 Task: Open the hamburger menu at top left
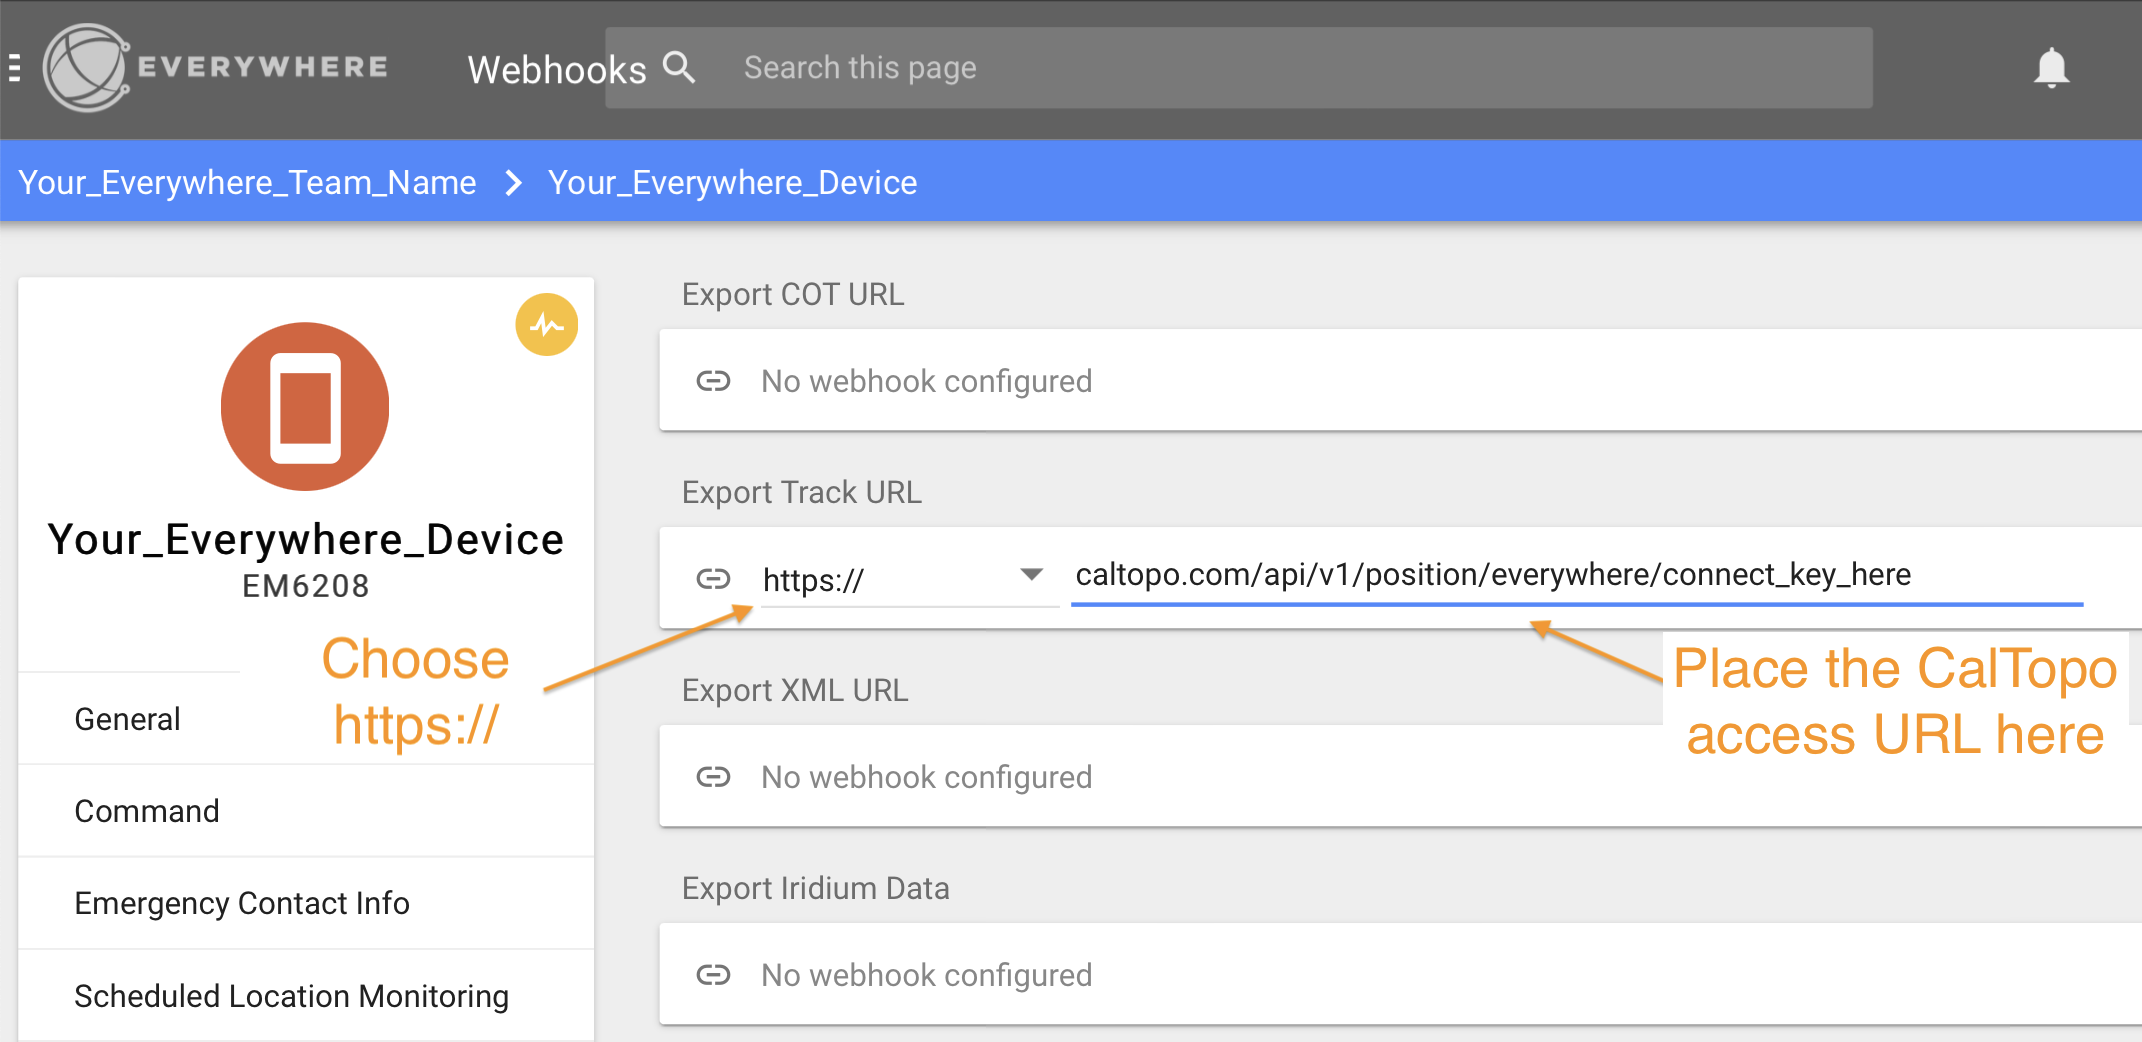click(x=14, y=68)
